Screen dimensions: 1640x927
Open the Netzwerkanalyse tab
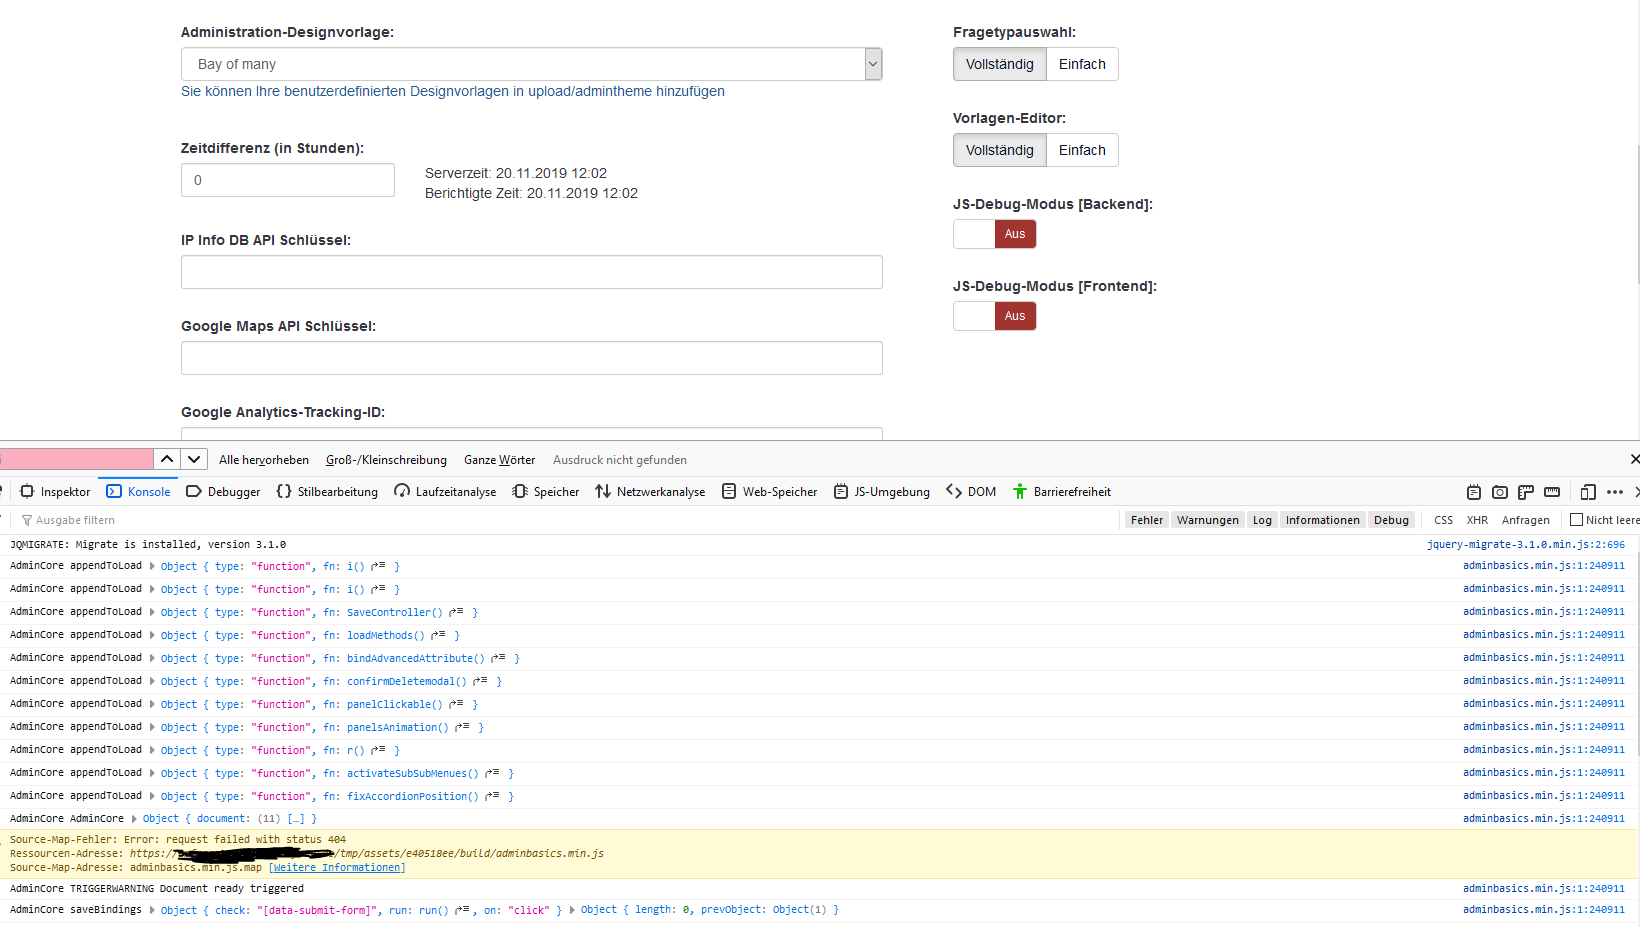point(650,492)
